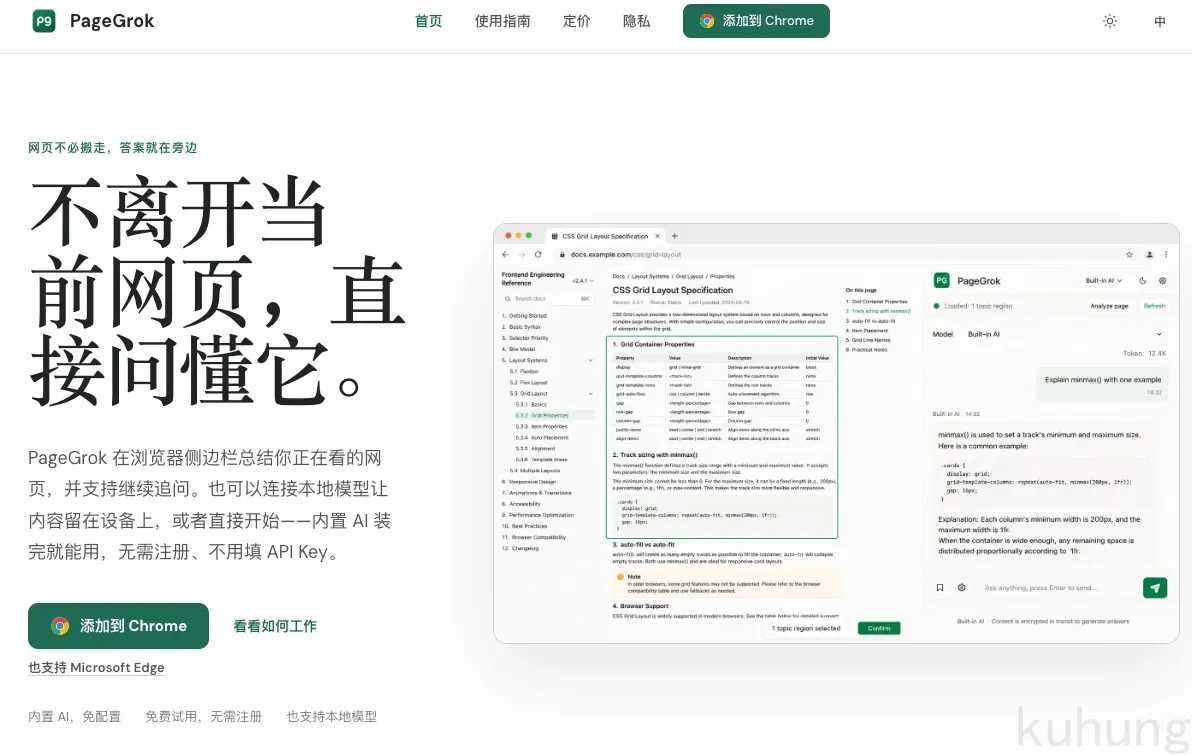
Task: Click the green Refresh link in demo panel
Action: [1154, 306]
